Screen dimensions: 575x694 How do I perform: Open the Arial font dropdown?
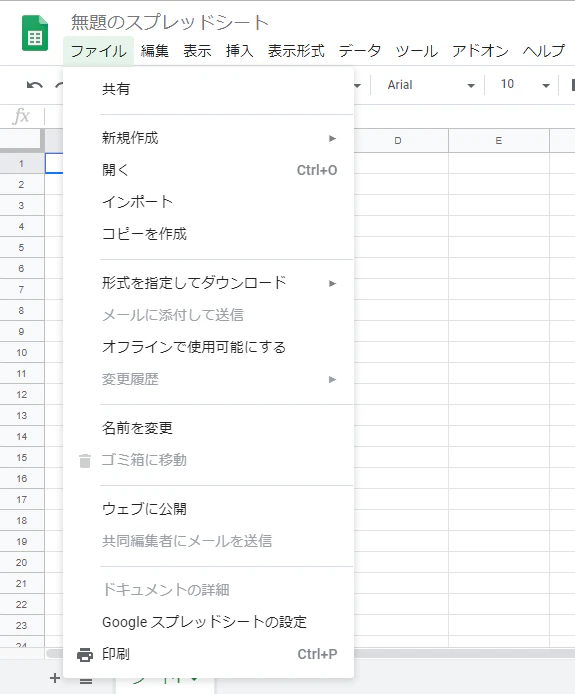[431, 85]
